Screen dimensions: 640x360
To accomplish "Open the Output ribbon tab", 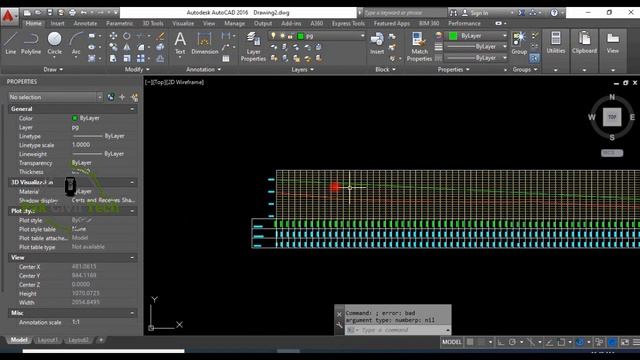I will 263,23.
